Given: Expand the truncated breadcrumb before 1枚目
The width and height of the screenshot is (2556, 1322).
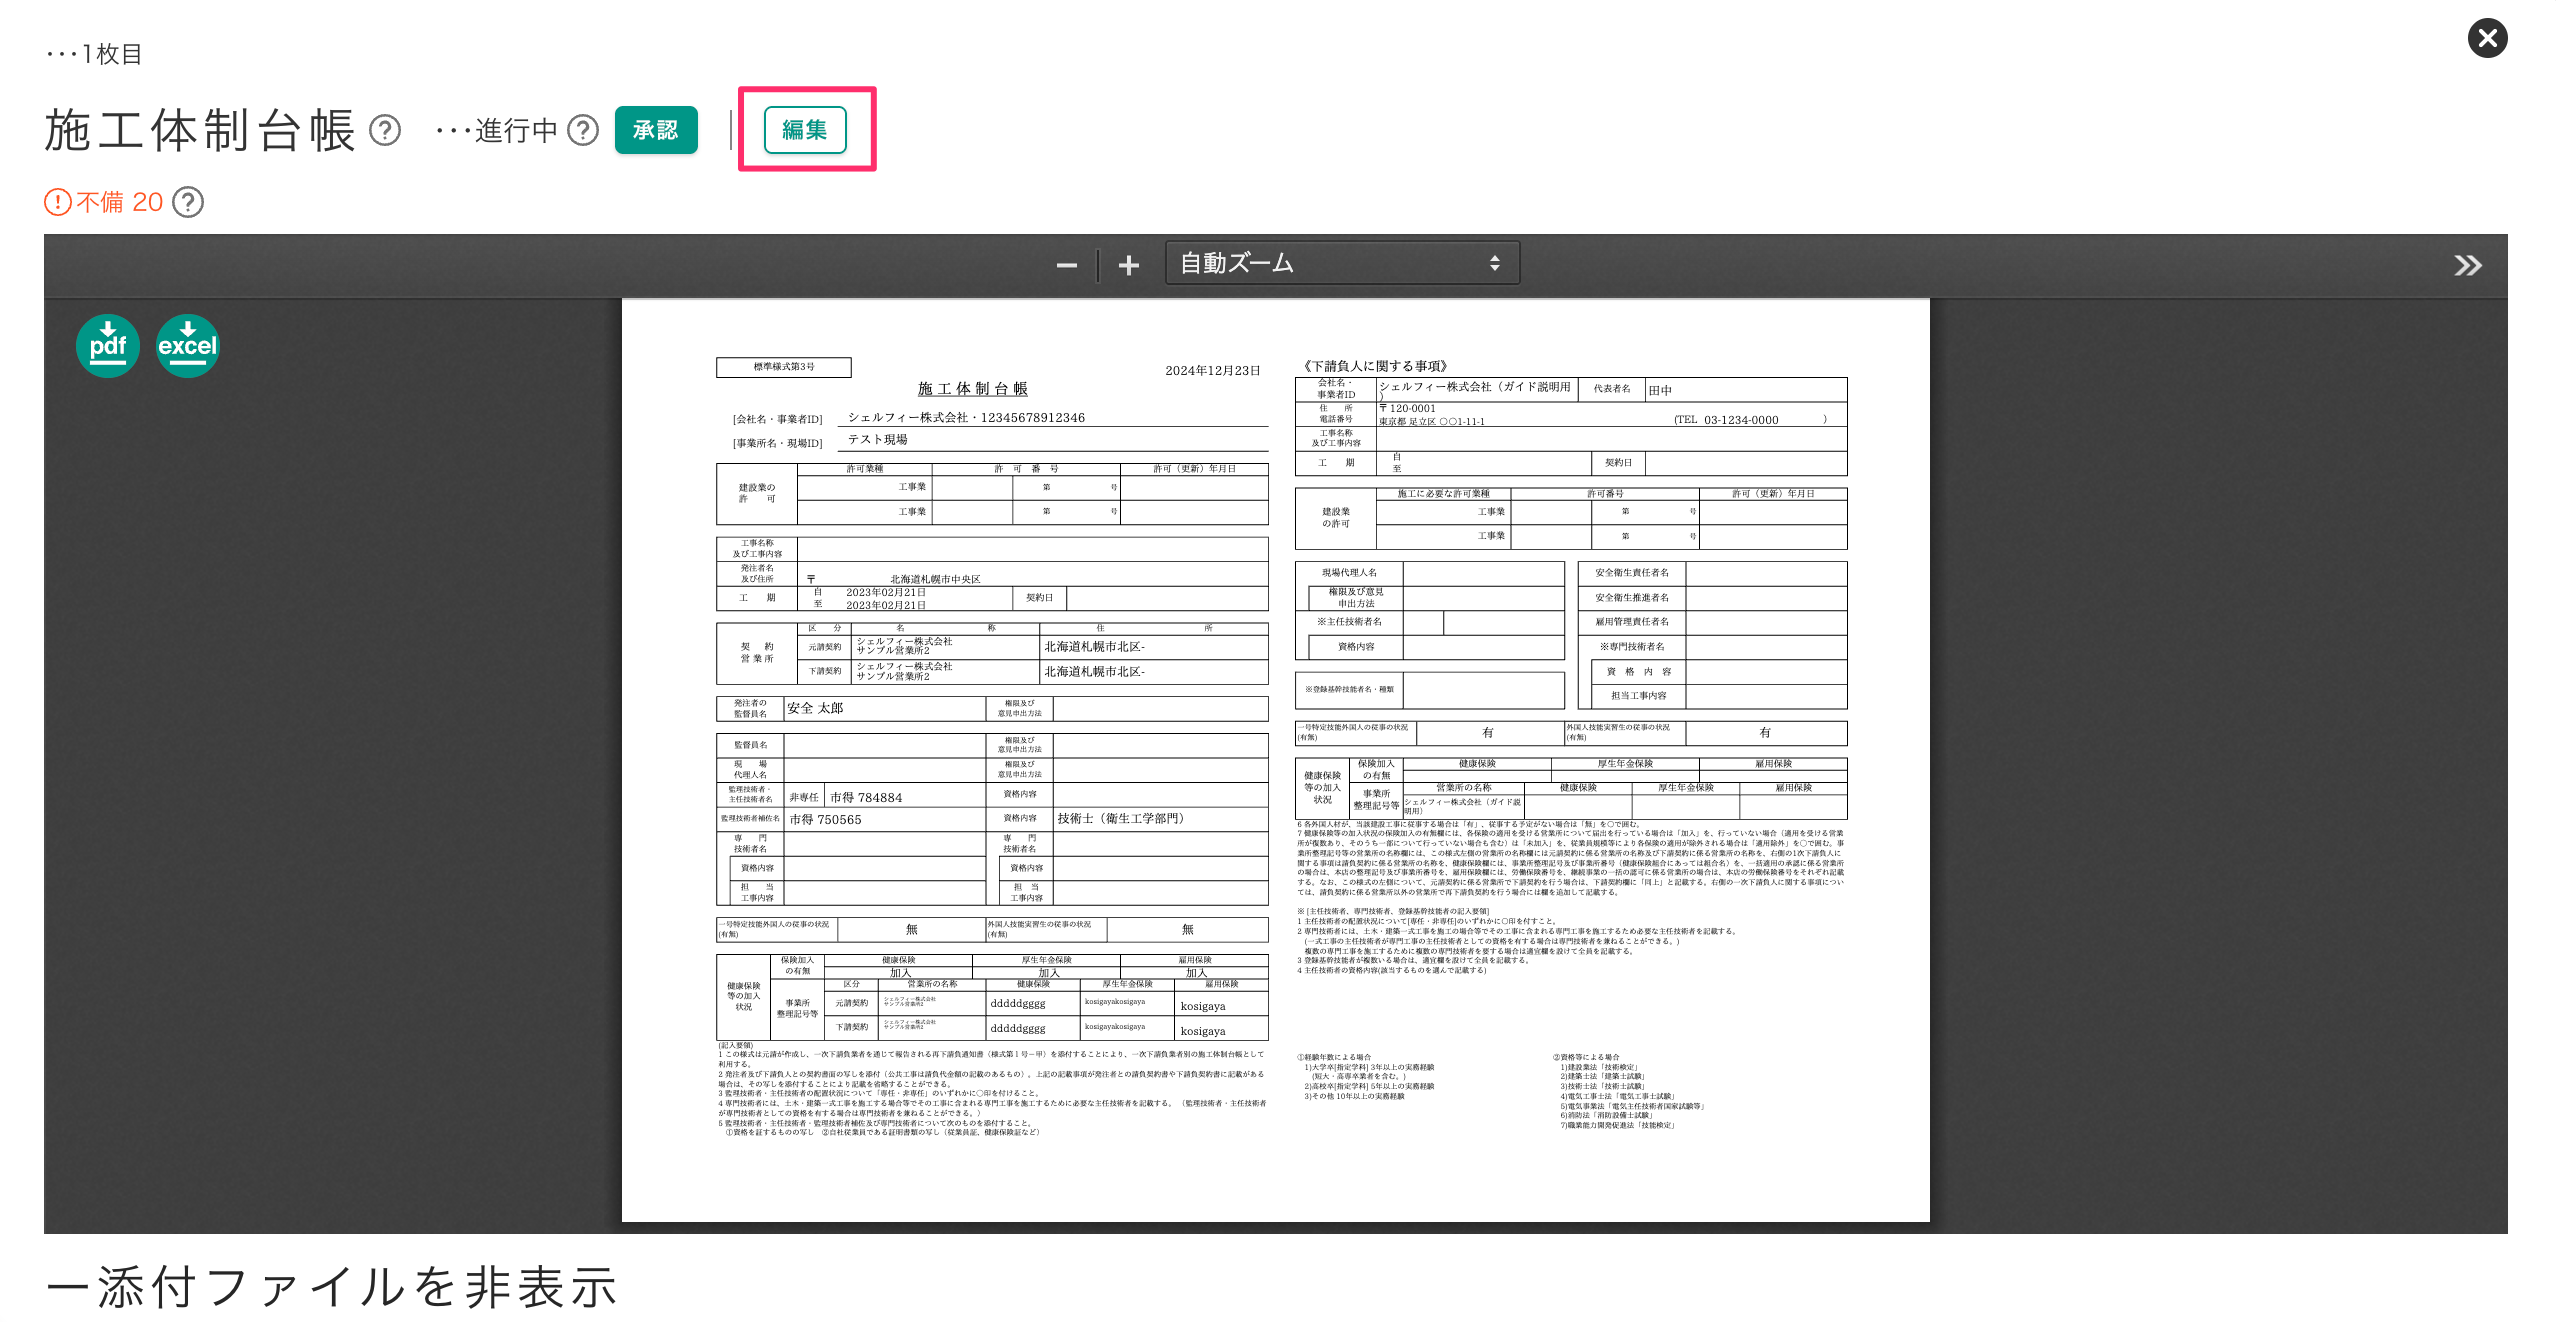Looking at the screenshot, I should click(x=60, y=55).
